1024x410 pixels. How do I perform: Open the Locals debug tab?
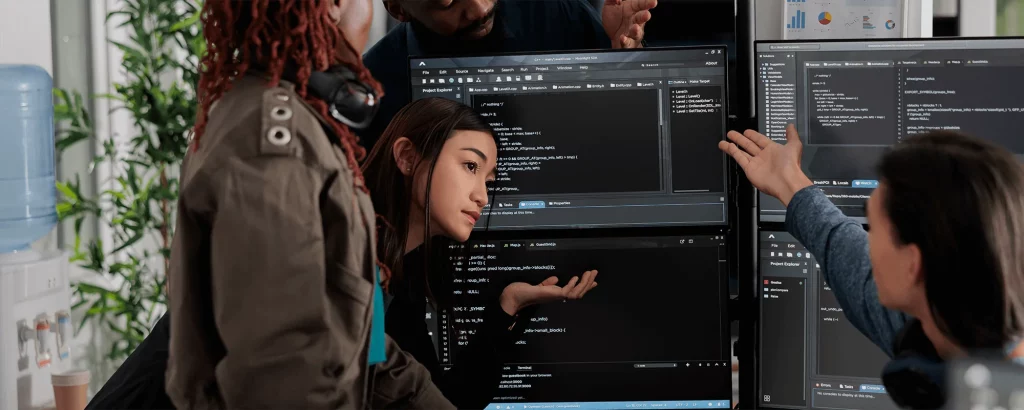point(840,183)
